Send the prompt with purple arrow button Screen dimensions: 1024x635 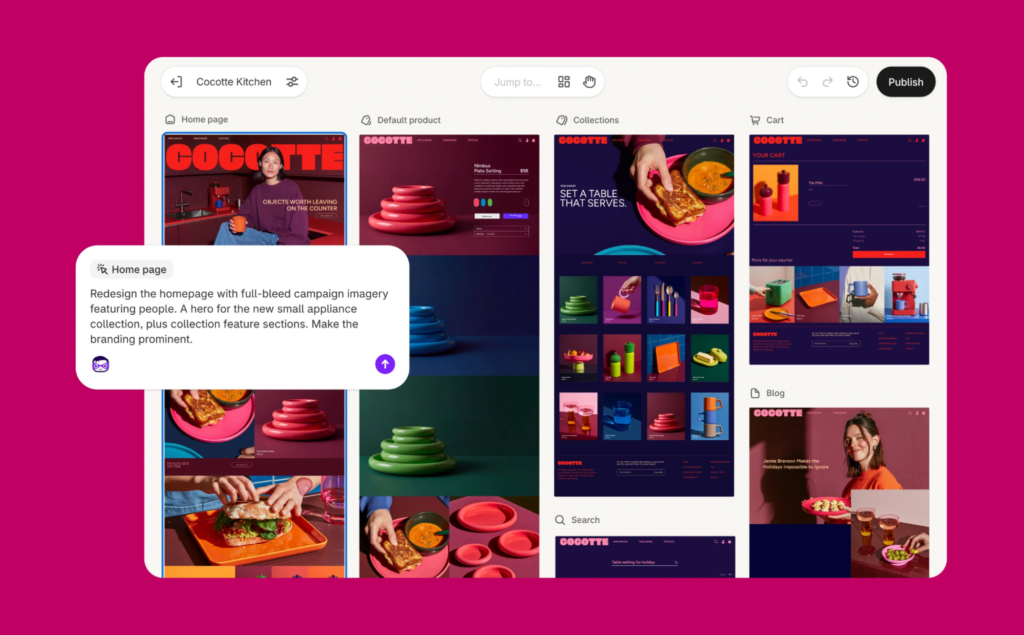pos(385,364)
